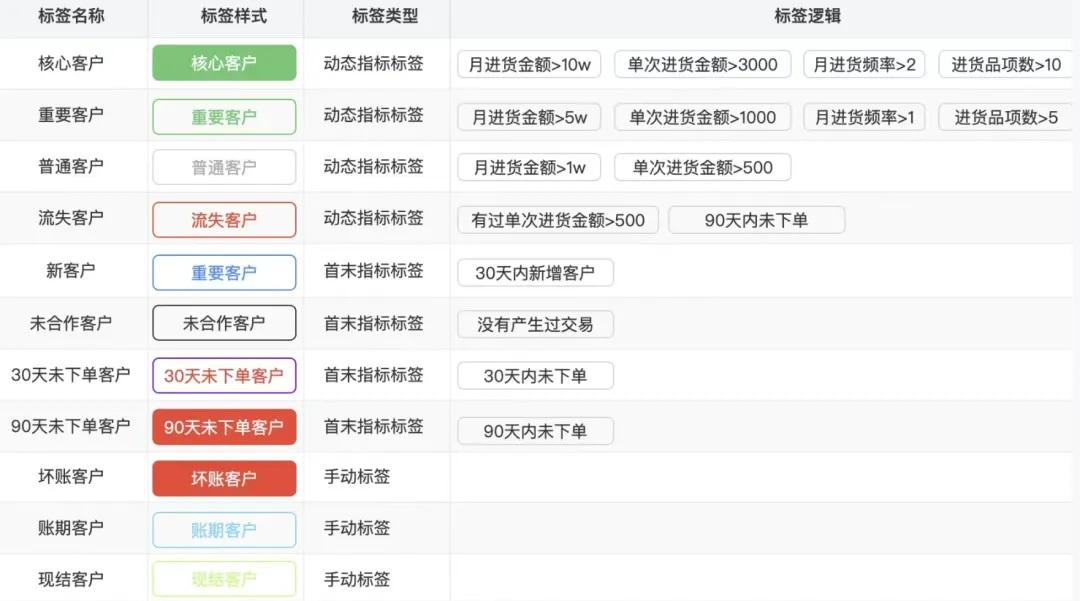Select the 单次进货金额>3000 condition chip
Screen dimensions: 1080x601
coord(702,63)
